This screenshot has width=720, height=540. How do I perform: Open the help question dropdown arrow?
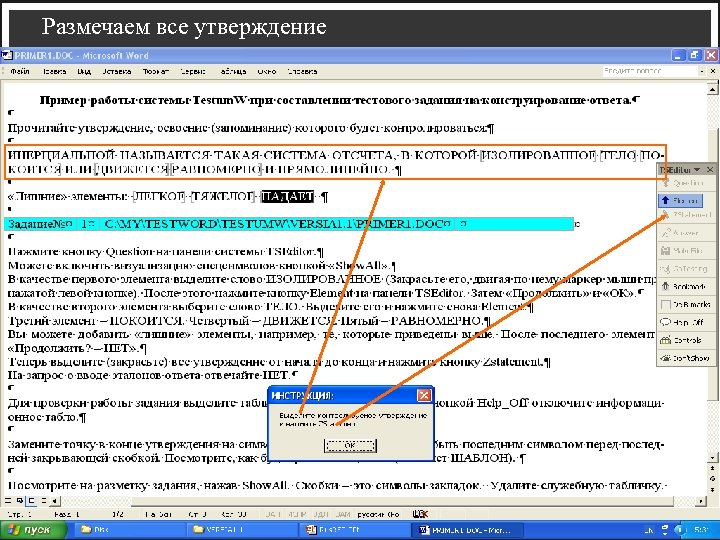702,71
